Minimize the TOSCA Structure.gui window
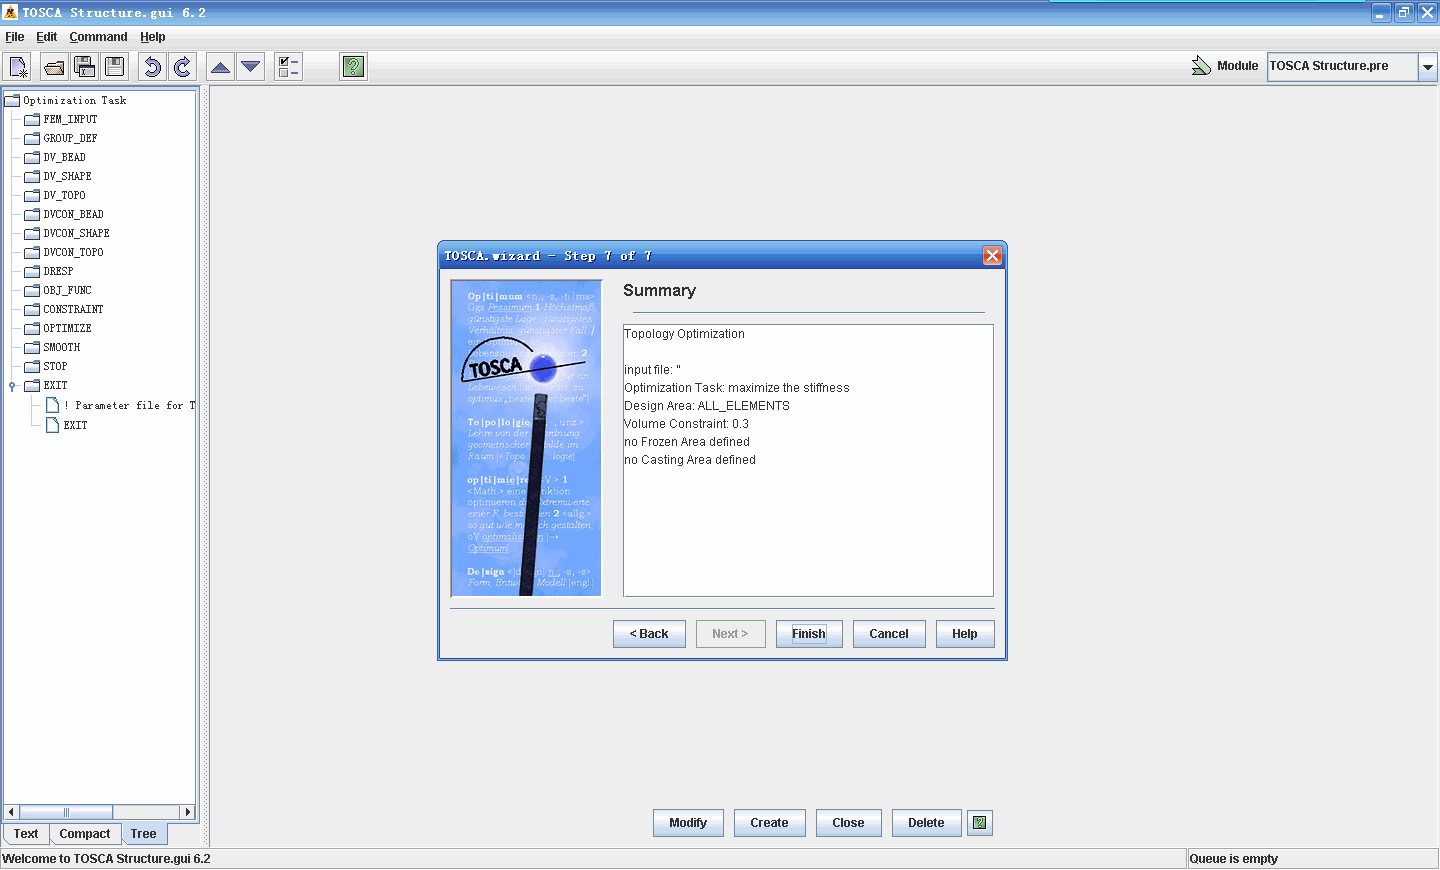The image size is (1440, 870). 1380,13
